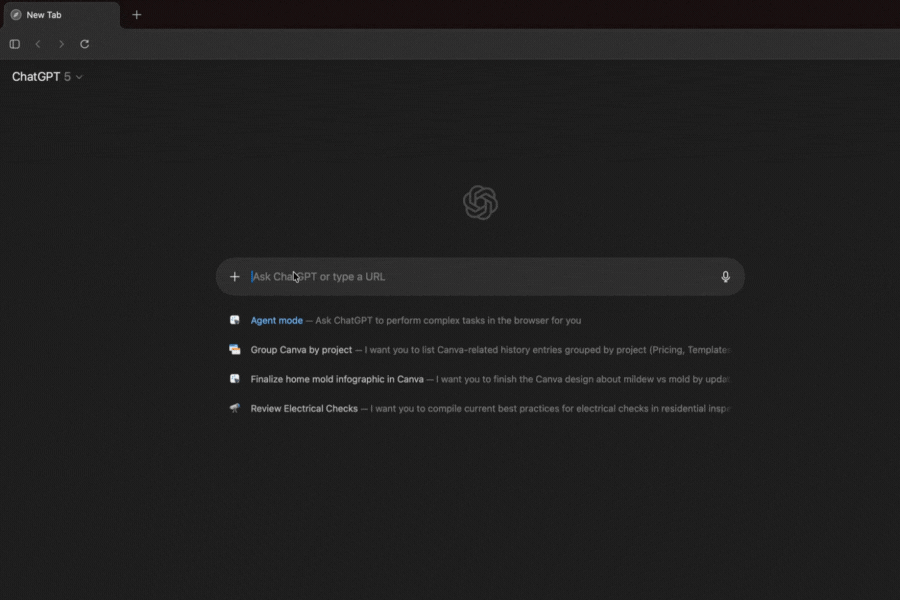Click the centered OpenAI logo
This screenshot has height=600, width=900.
pyautogui.click(x=480, y=203)
